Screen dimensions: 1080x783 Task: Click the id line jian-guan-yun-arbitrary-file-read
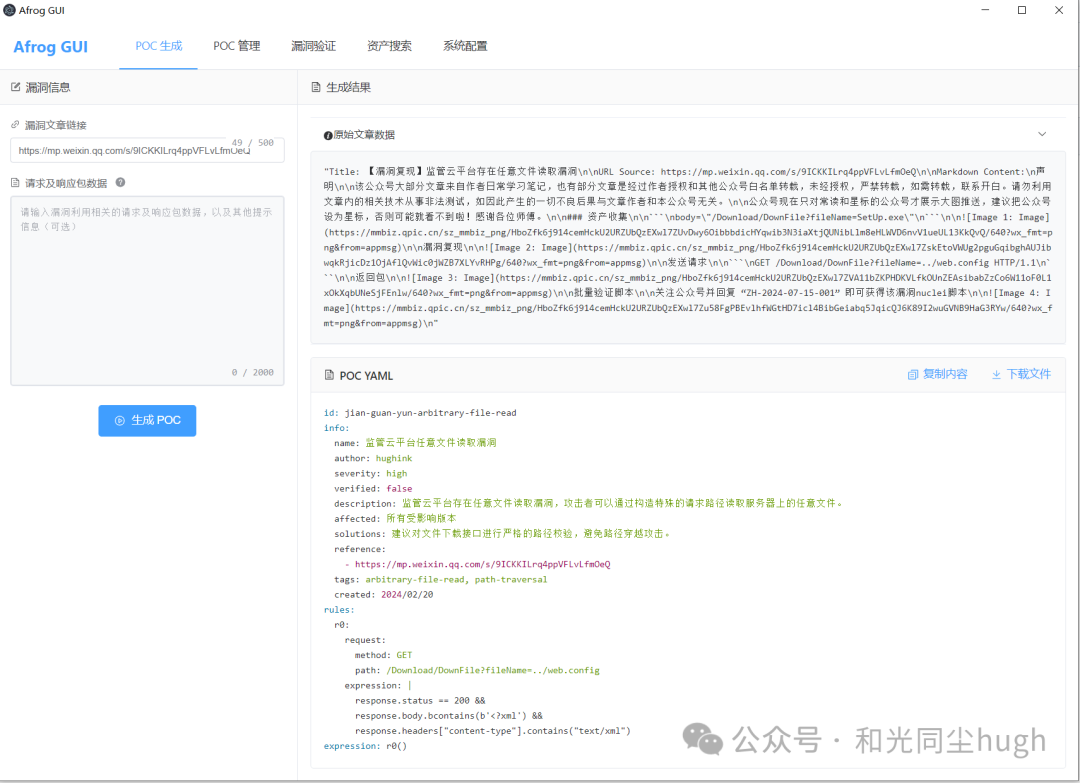point(420,413)
